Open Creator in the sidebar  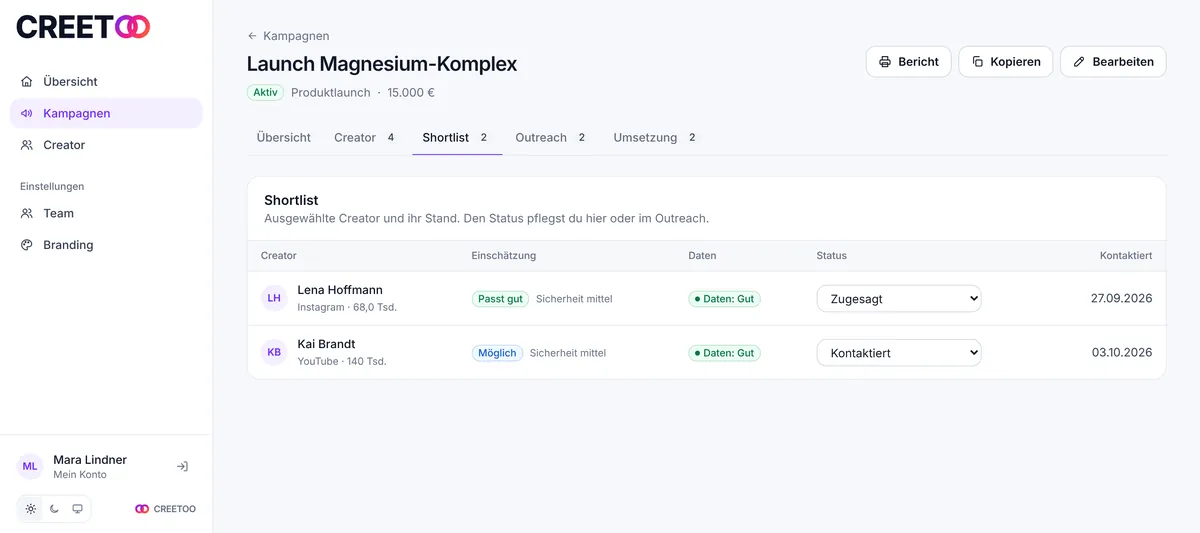106,145
